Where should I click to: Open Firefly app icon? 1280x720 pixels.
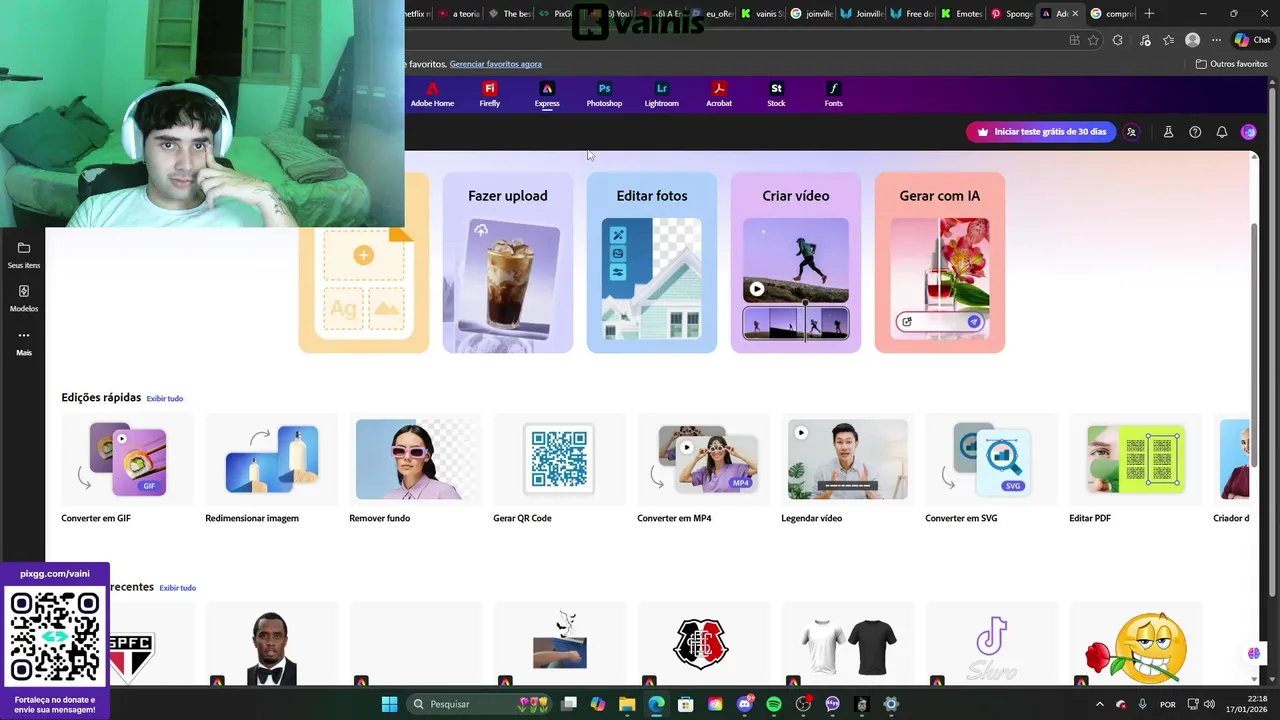(489, 95)
